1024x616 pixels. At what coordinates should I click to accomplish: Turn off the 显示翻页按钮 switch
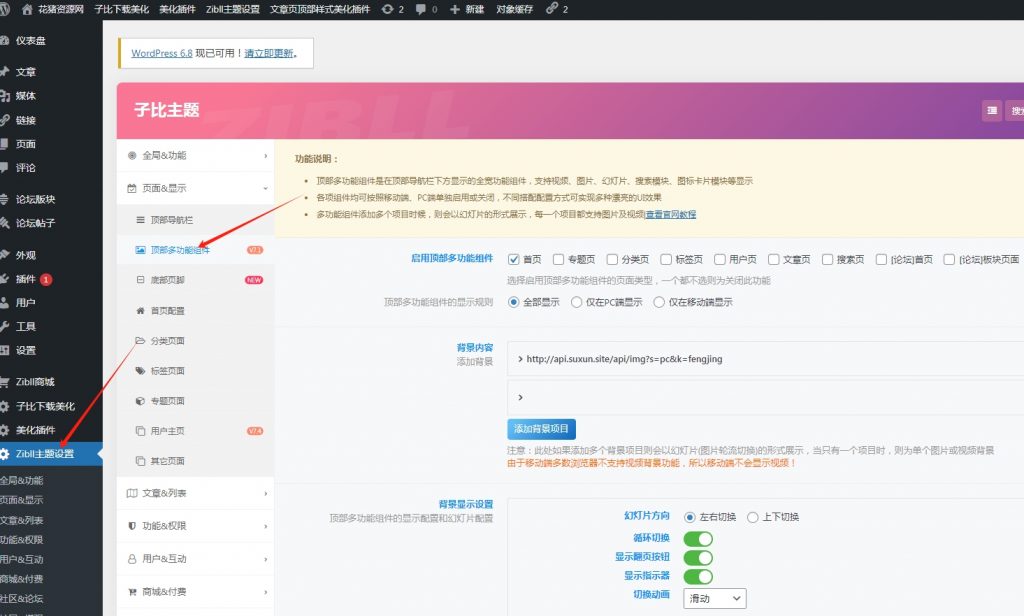coord(697,558)
